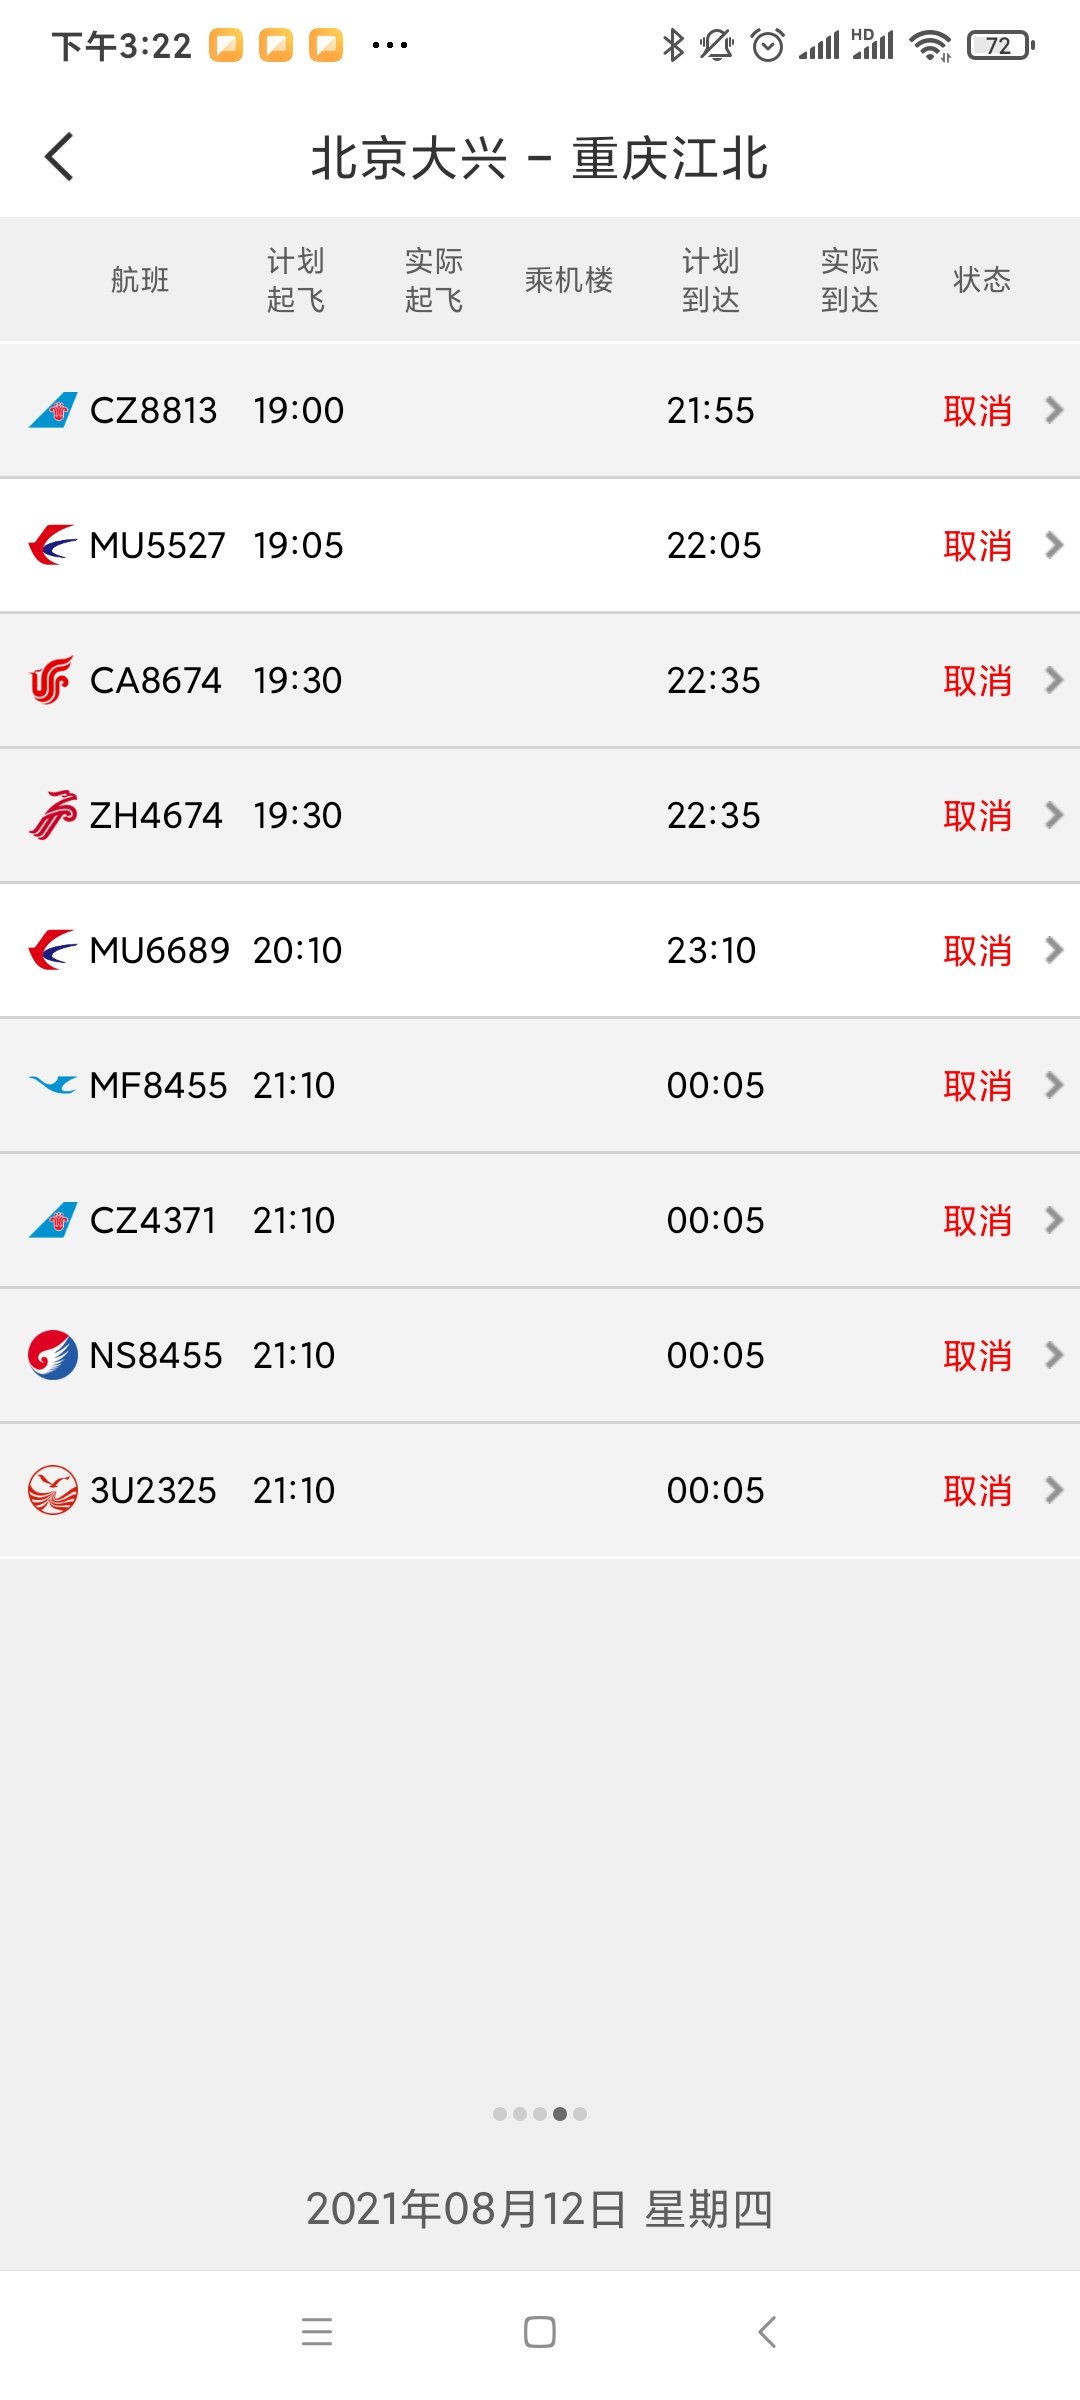Tap Sichuan Airlines logo for 3U2325
The image size is (1080, 2400).
tap(53, 1490)
